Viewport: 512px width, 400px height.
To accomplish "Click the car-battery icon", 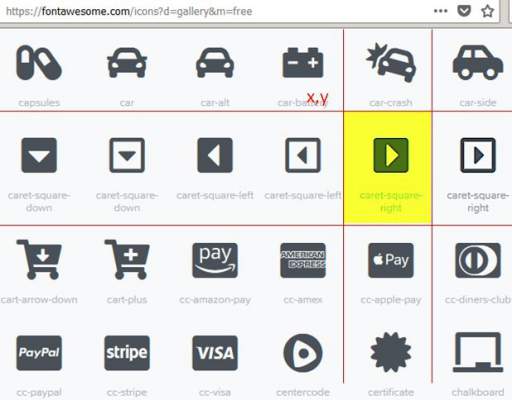I will [303, 63].
